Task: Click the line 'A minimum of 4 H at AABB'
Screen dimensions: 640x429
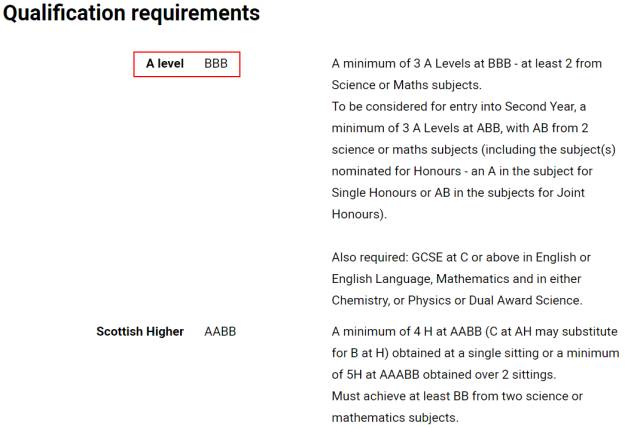Action: 475,331
